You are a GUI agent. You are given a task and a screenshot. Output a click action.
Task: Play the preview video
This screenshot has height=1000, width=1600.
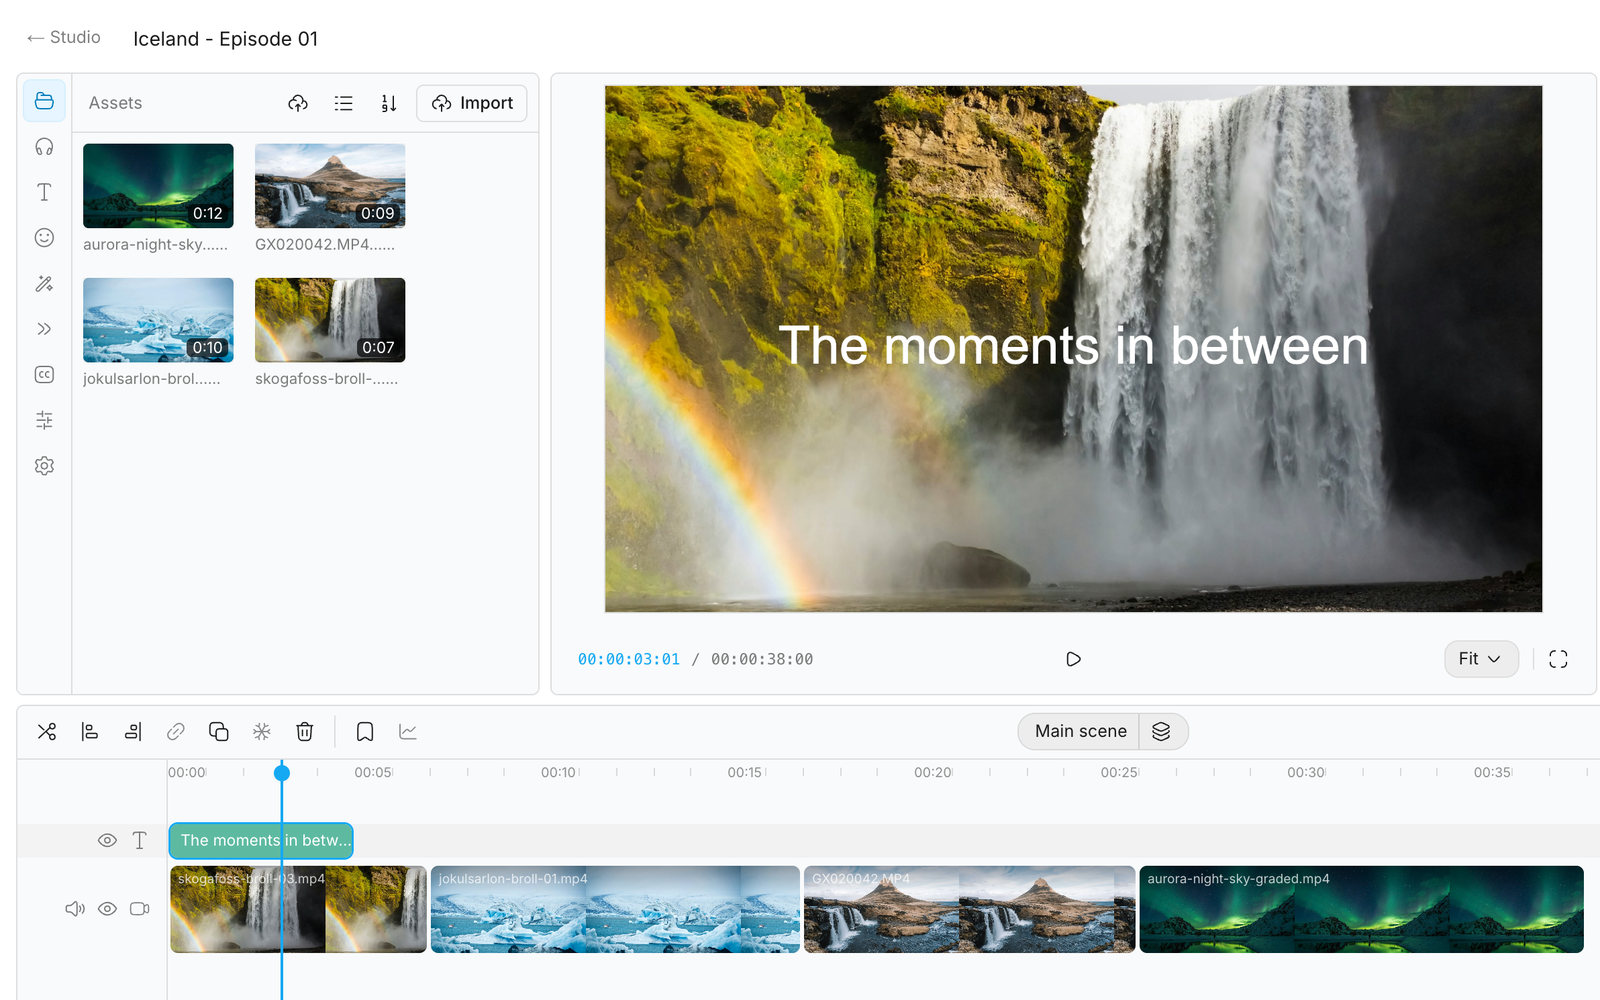tap(1073, 659)
